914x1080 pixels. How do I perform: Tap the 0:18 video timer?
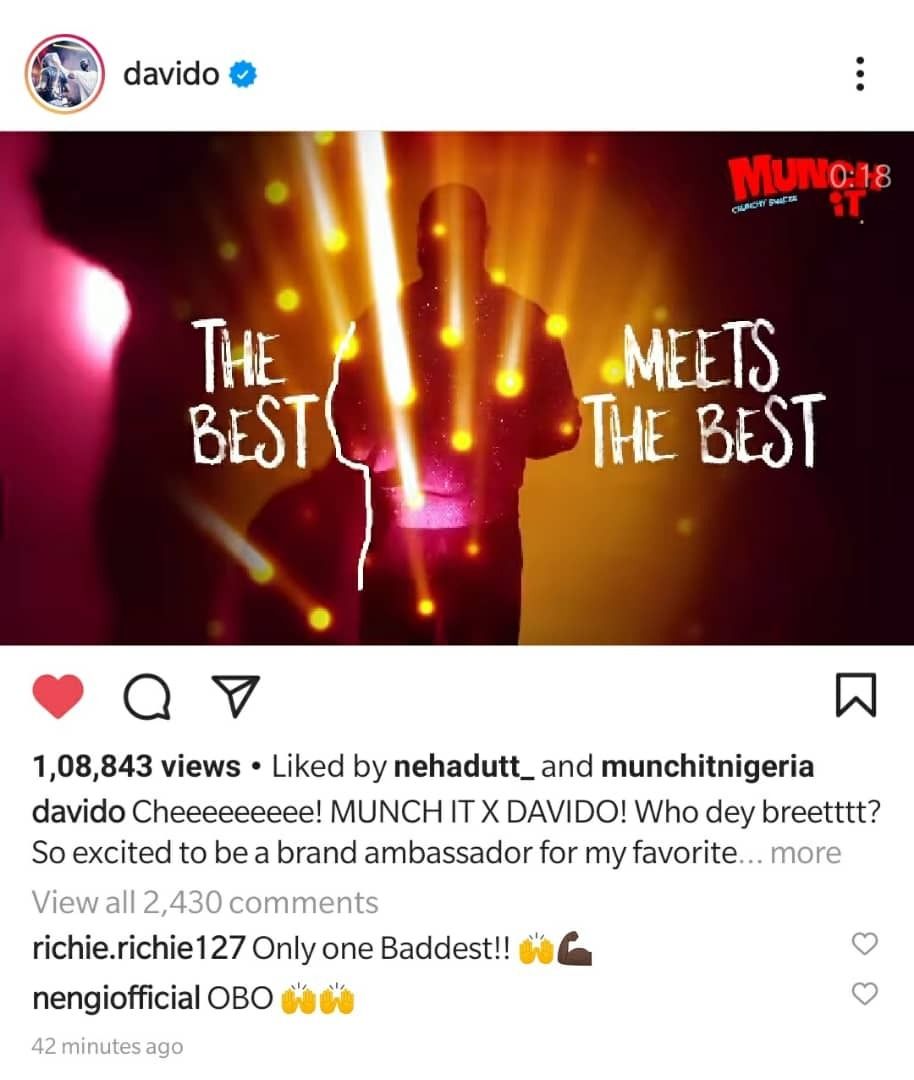click(860, 176)
